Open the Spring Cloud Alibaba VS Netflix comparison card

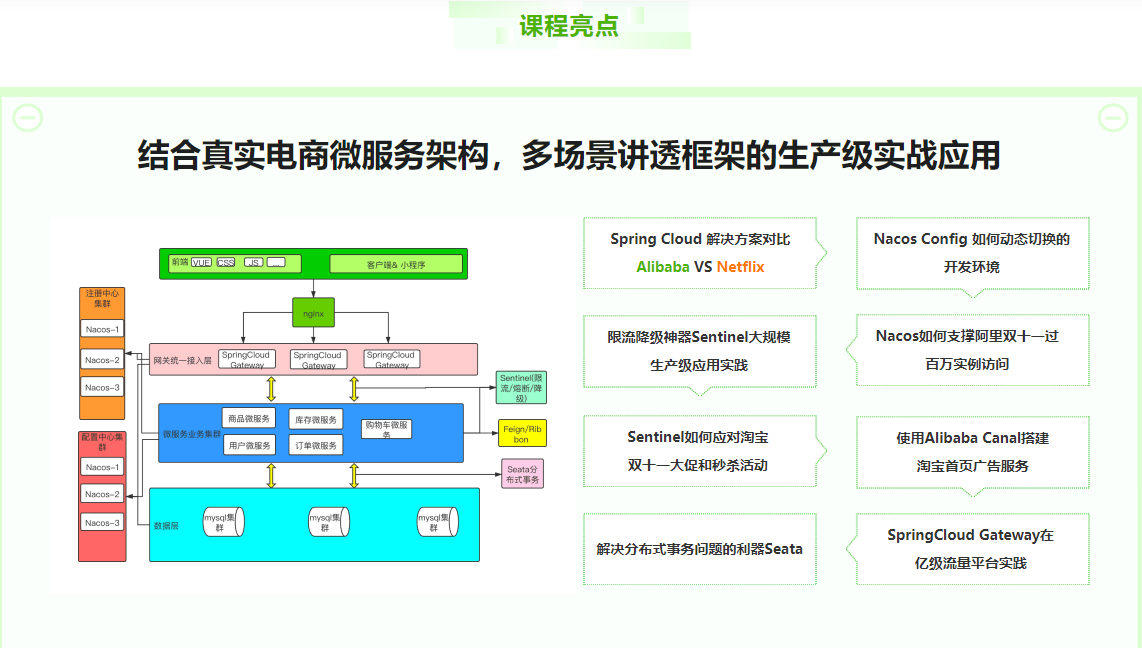point(700,252)
